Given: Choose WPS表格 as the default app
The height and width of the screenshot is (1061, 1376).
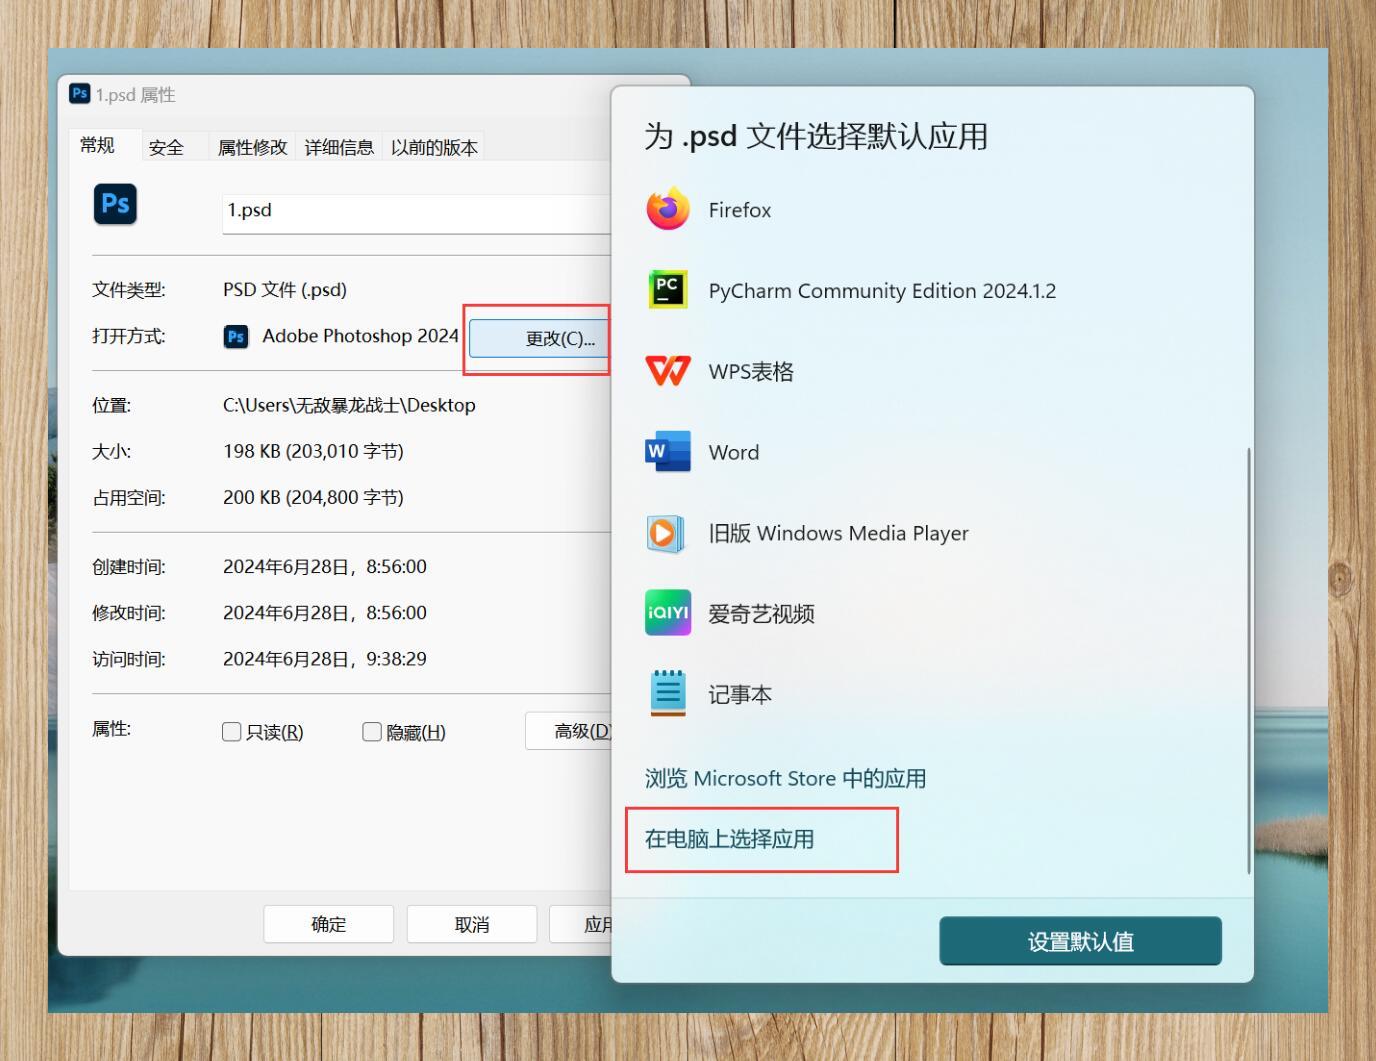Looking at the screenshot, I should 751,371.
